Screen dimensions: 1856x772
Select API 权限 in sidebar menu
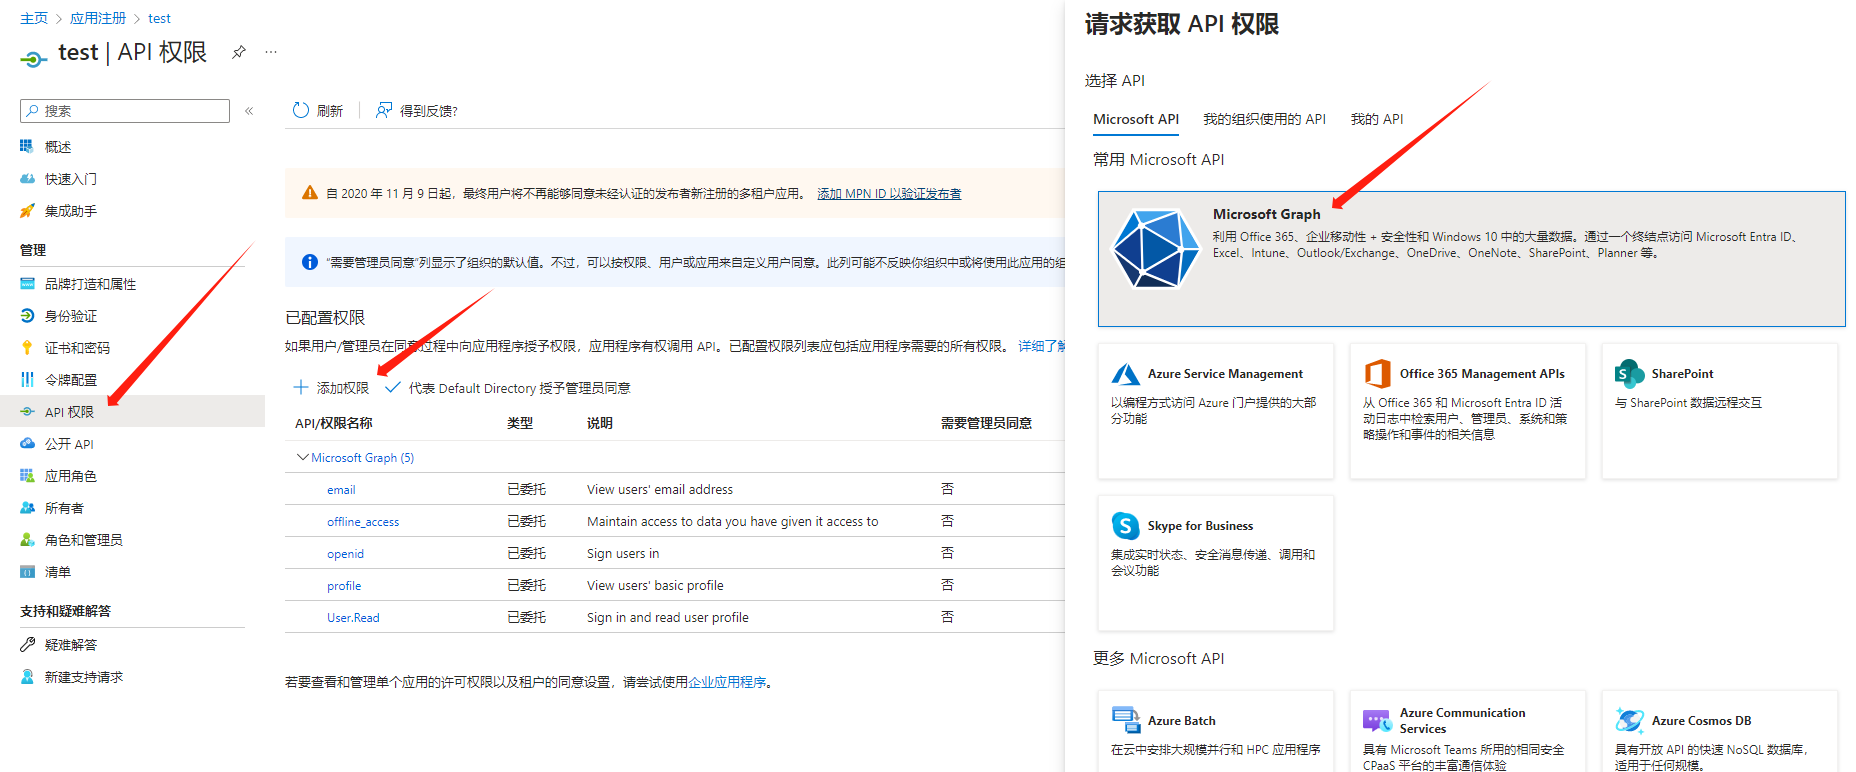click(x=132, y=411)
